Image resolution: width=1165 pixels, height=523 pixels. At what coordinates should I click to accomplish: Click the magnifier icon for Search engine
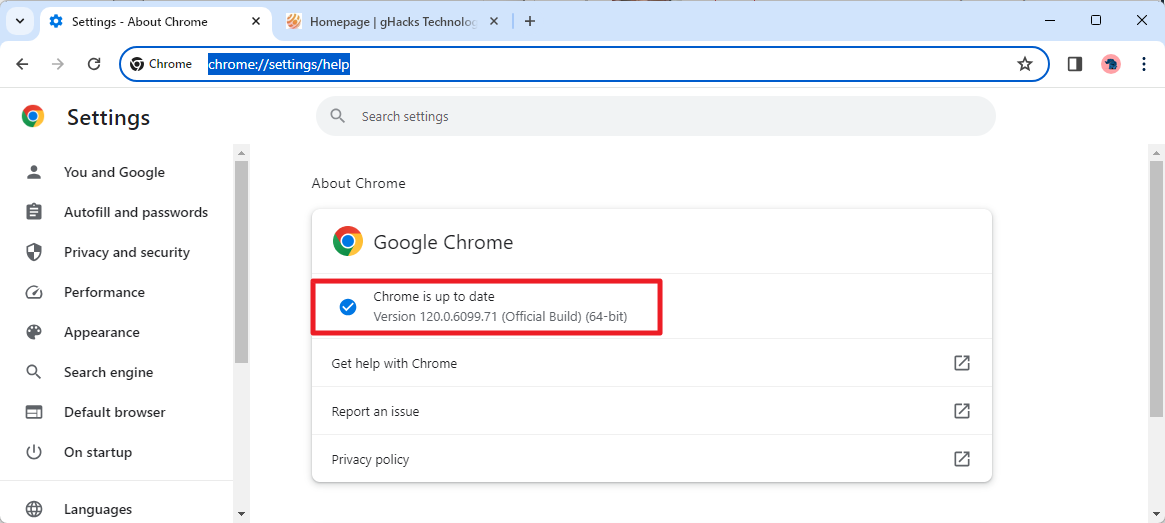point(34,372)
